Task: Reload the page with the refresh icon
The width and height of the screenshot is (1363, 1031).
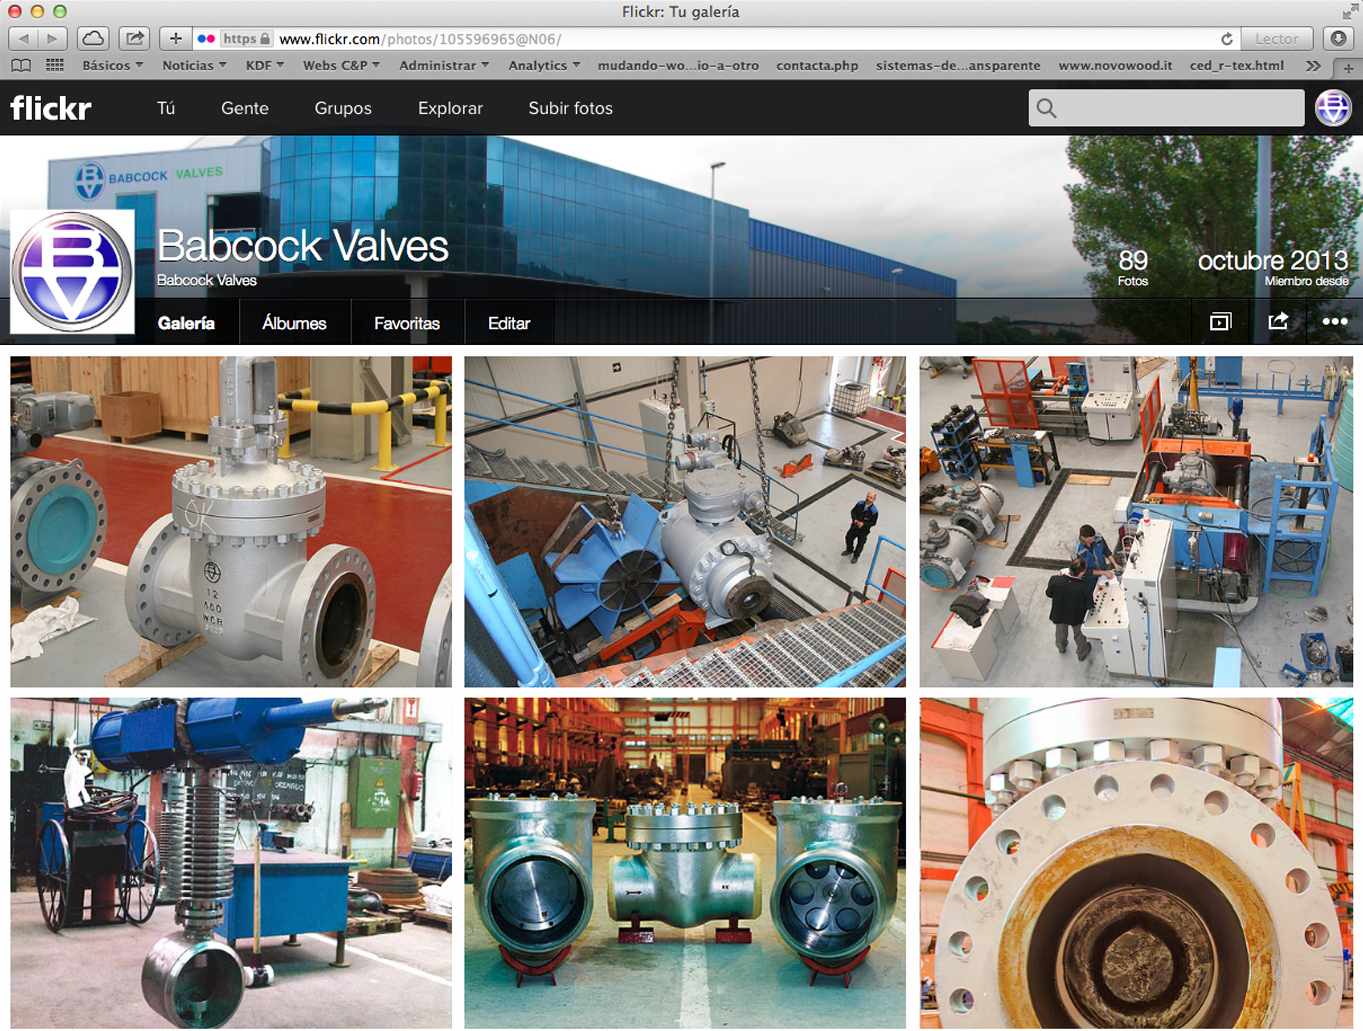Action: click(1227, 39)
